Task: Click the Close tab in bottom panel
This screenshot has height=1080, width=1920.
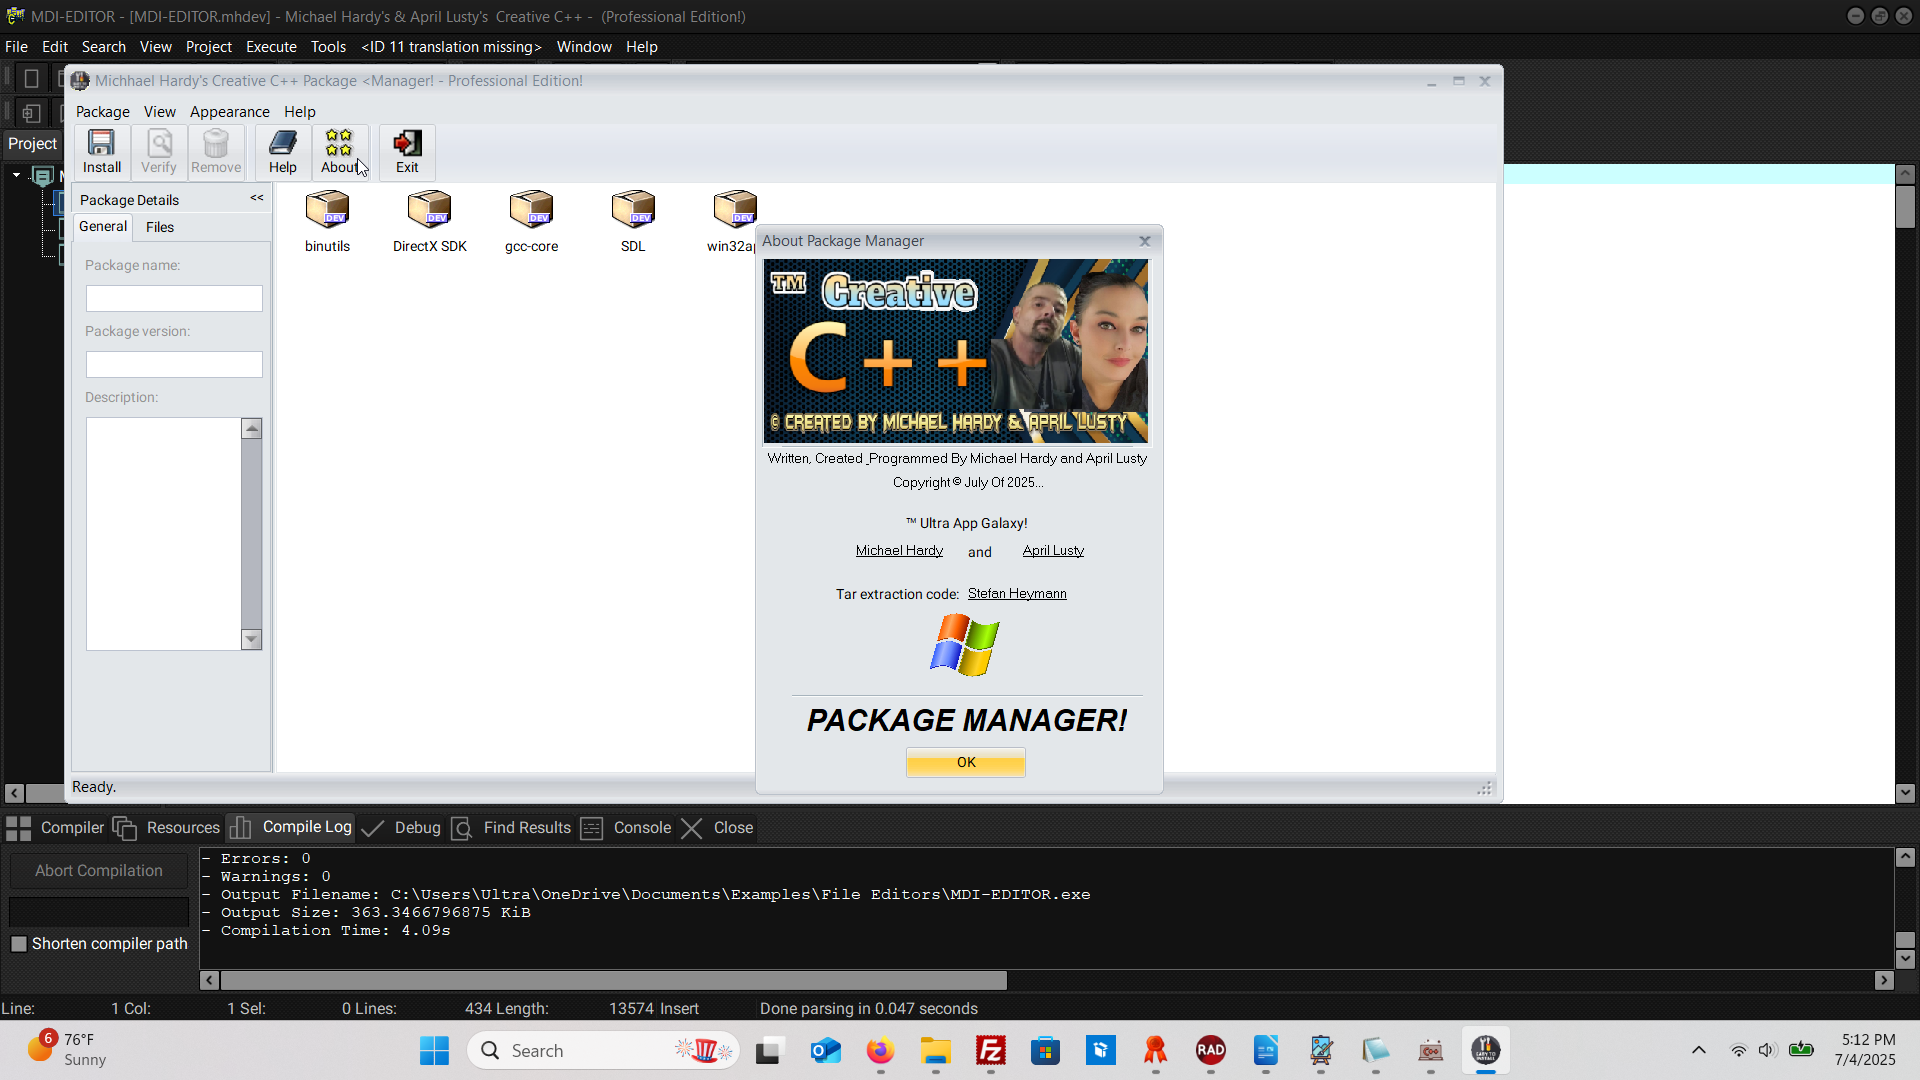Action: point(717,828)
